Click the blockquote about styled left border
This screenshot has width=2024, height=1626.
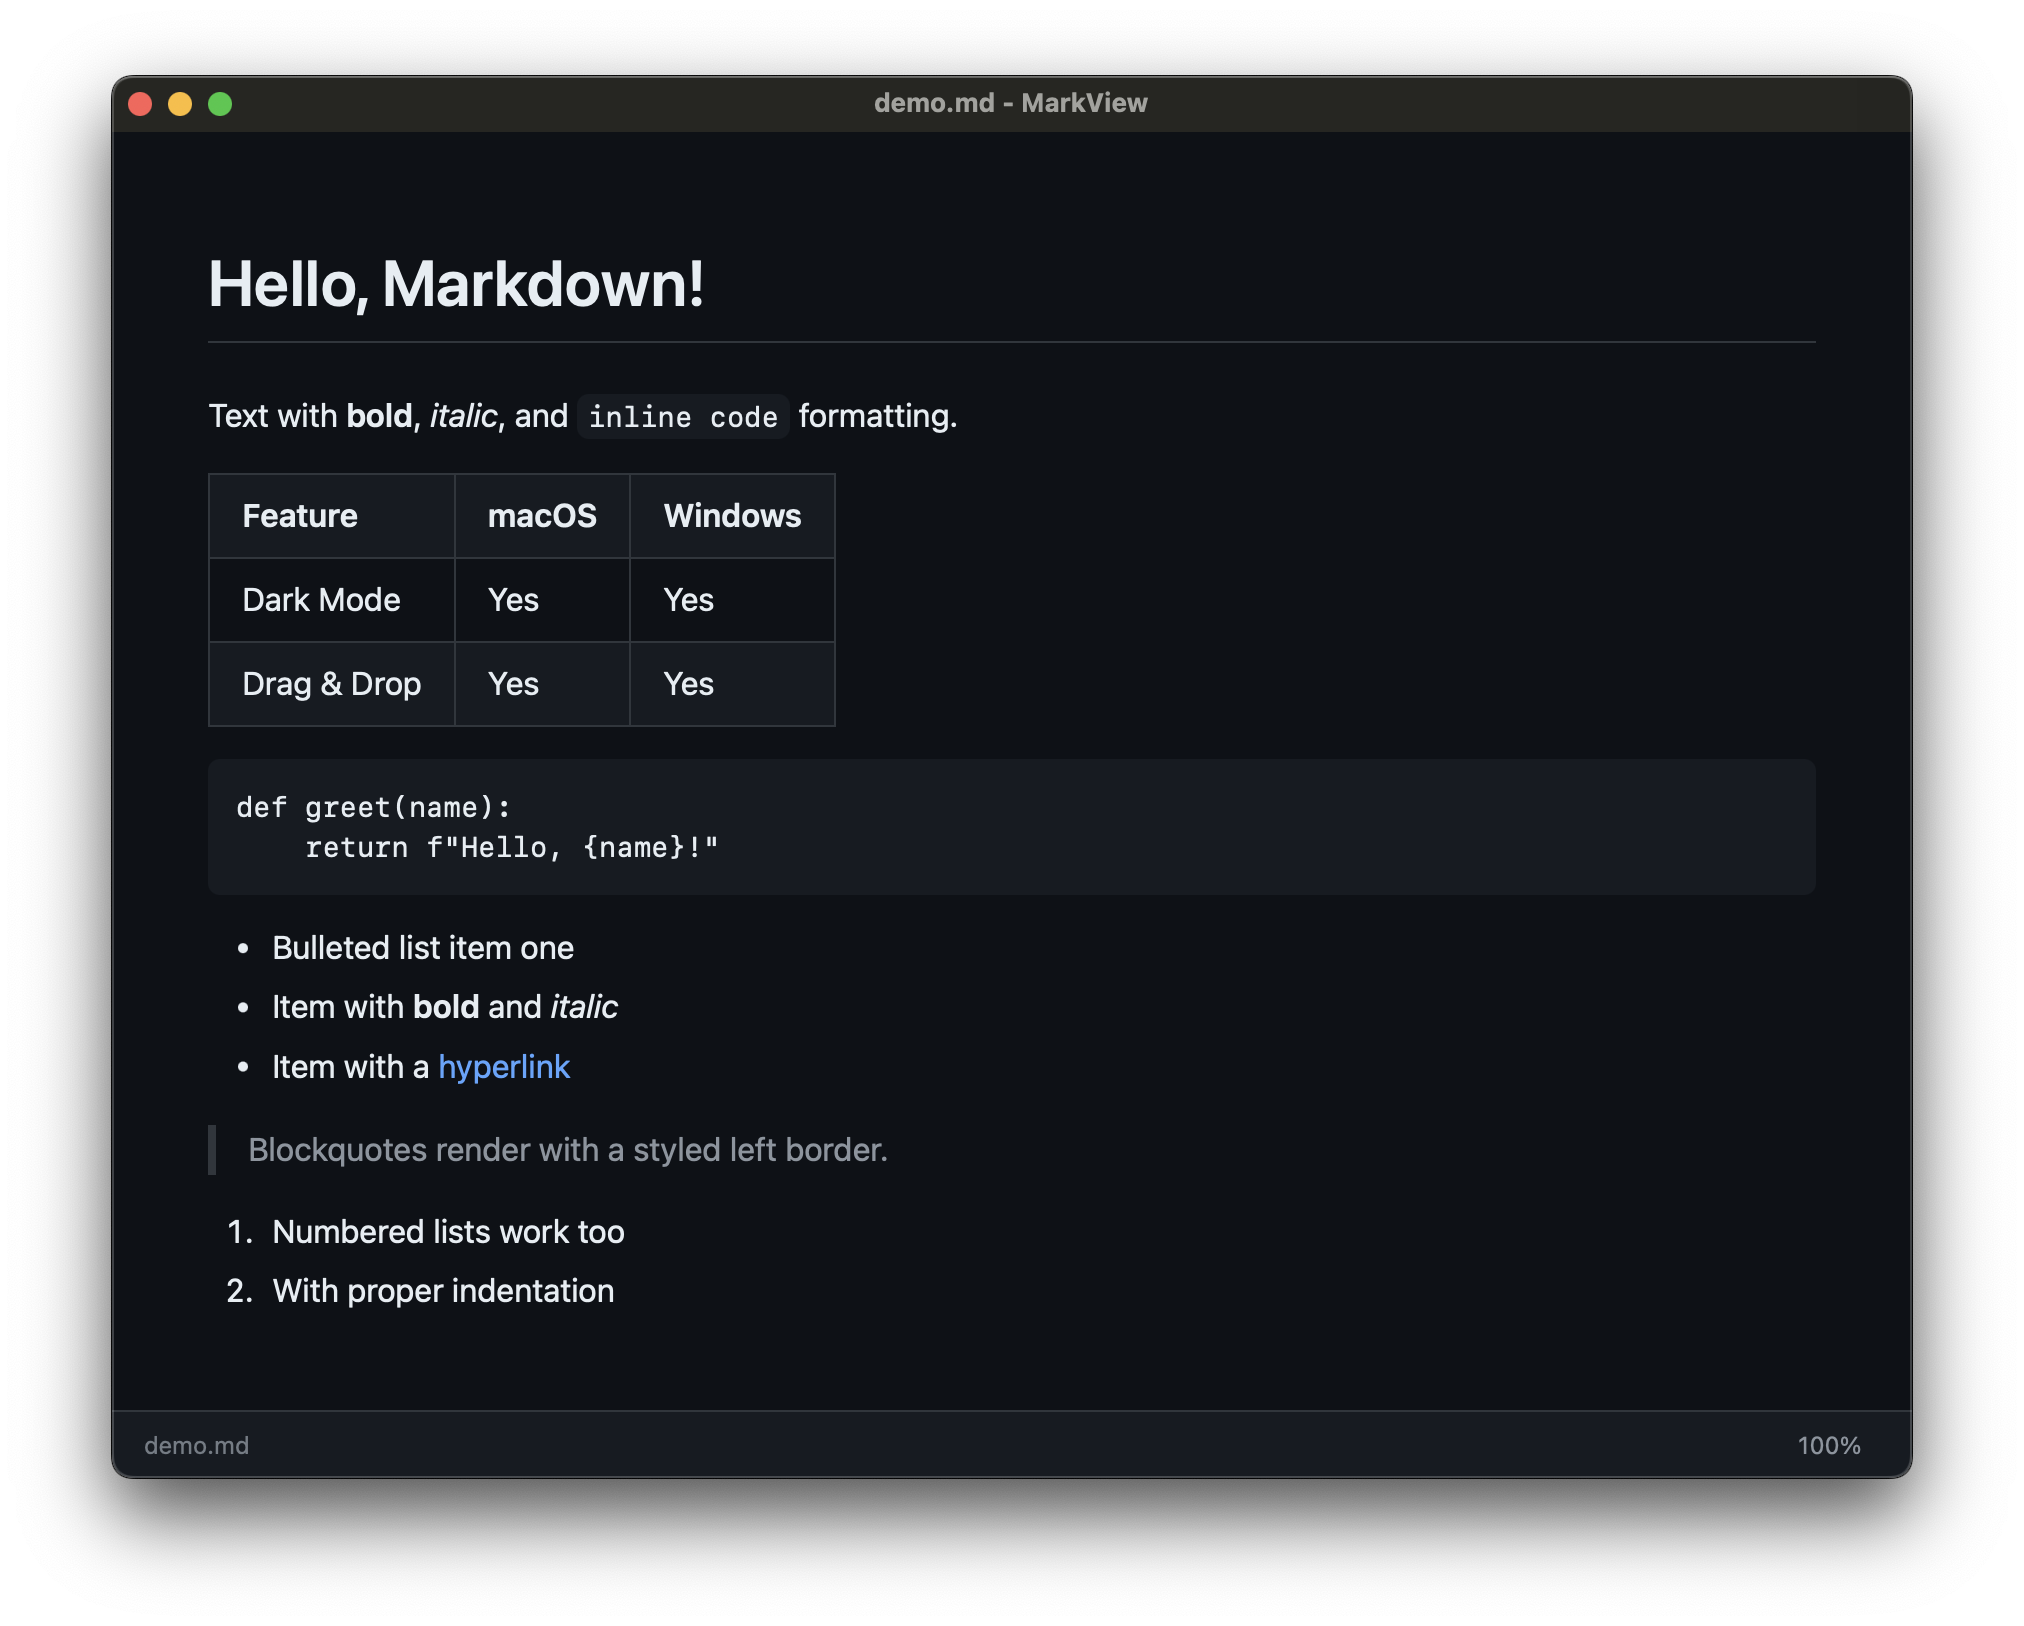(567, 1150)
